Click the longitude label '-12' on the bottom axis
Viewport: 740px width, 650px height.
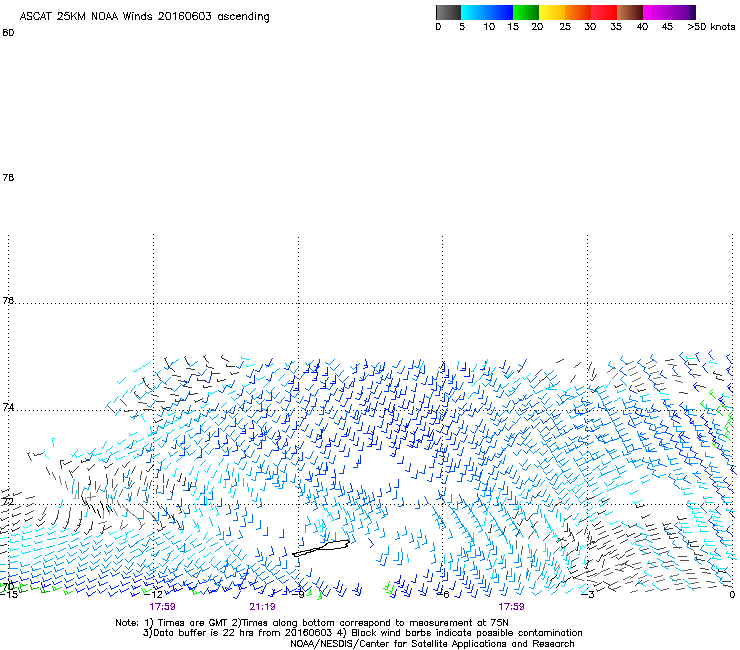click(x=153, y=594)
